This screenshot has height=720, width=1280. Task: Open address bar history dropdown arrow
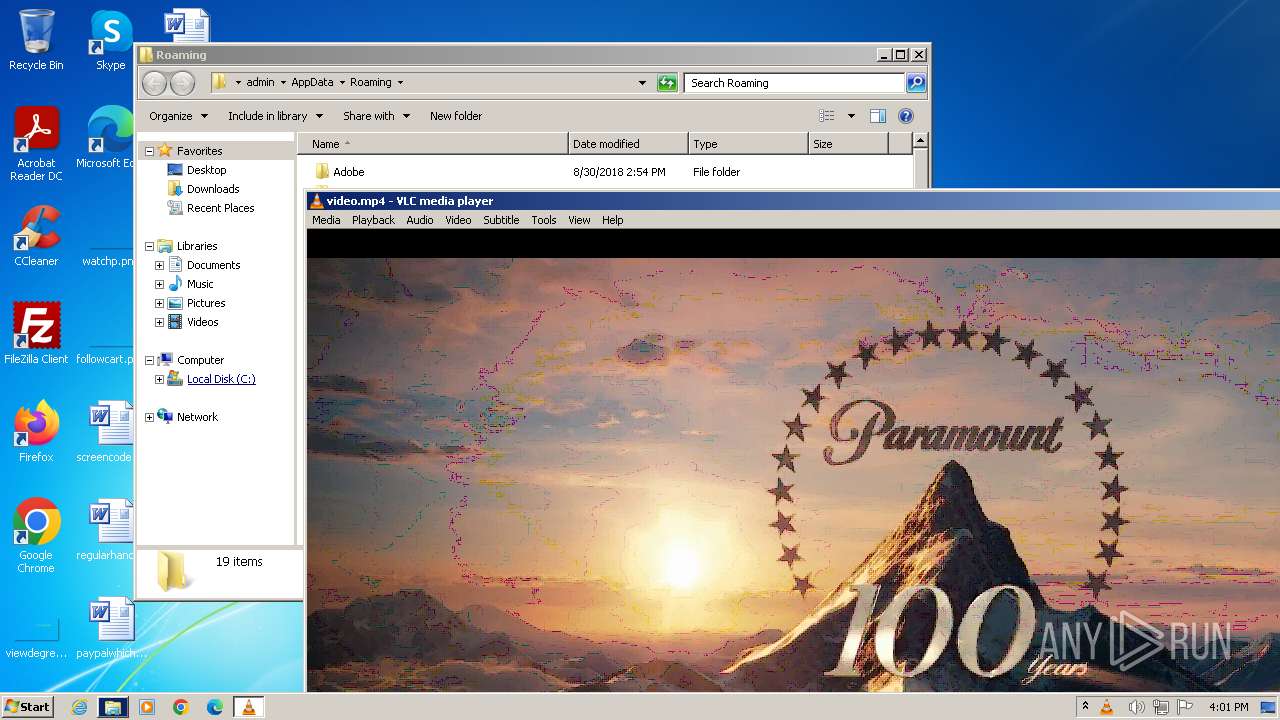coord(642,83)
